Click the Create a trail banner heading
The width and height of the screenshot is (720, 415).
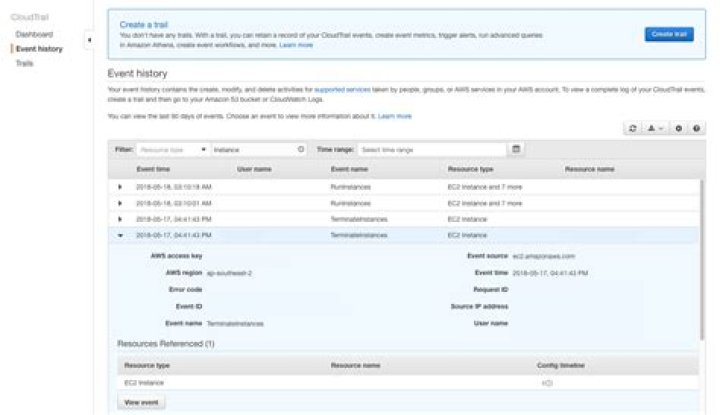[x=143, y=25]
